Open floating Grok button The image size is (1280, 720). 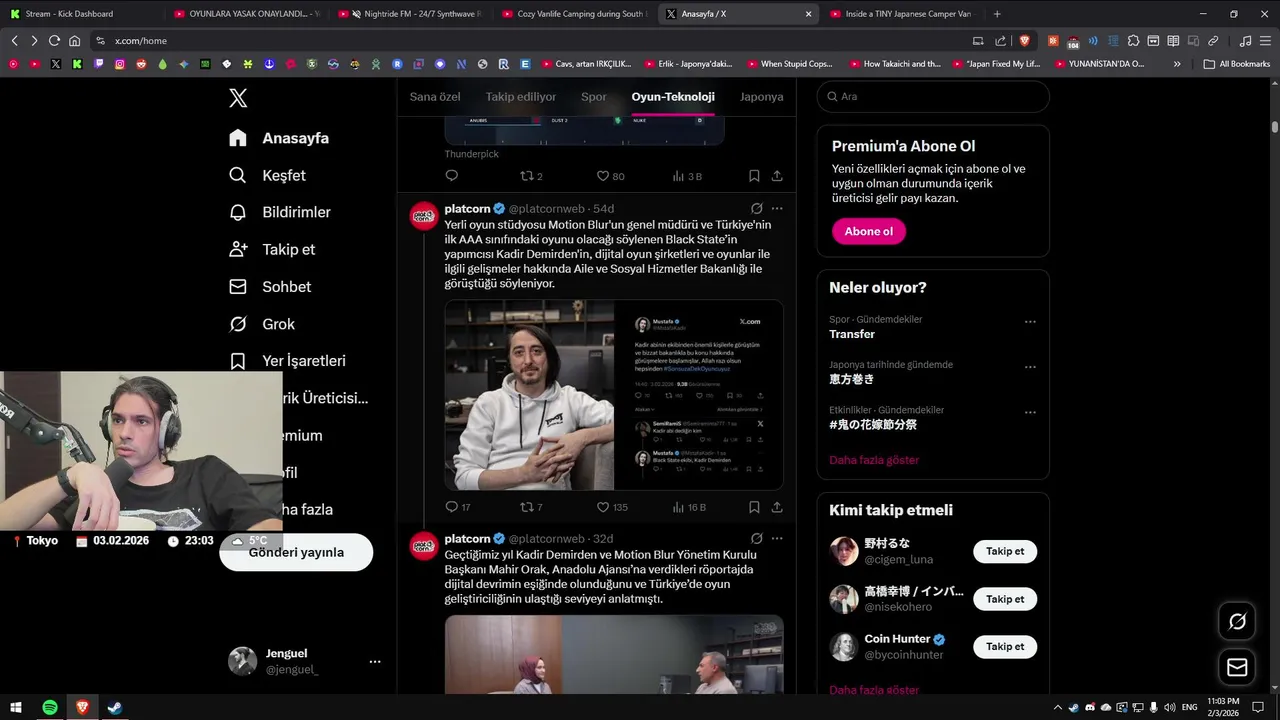coord(1237,622)
